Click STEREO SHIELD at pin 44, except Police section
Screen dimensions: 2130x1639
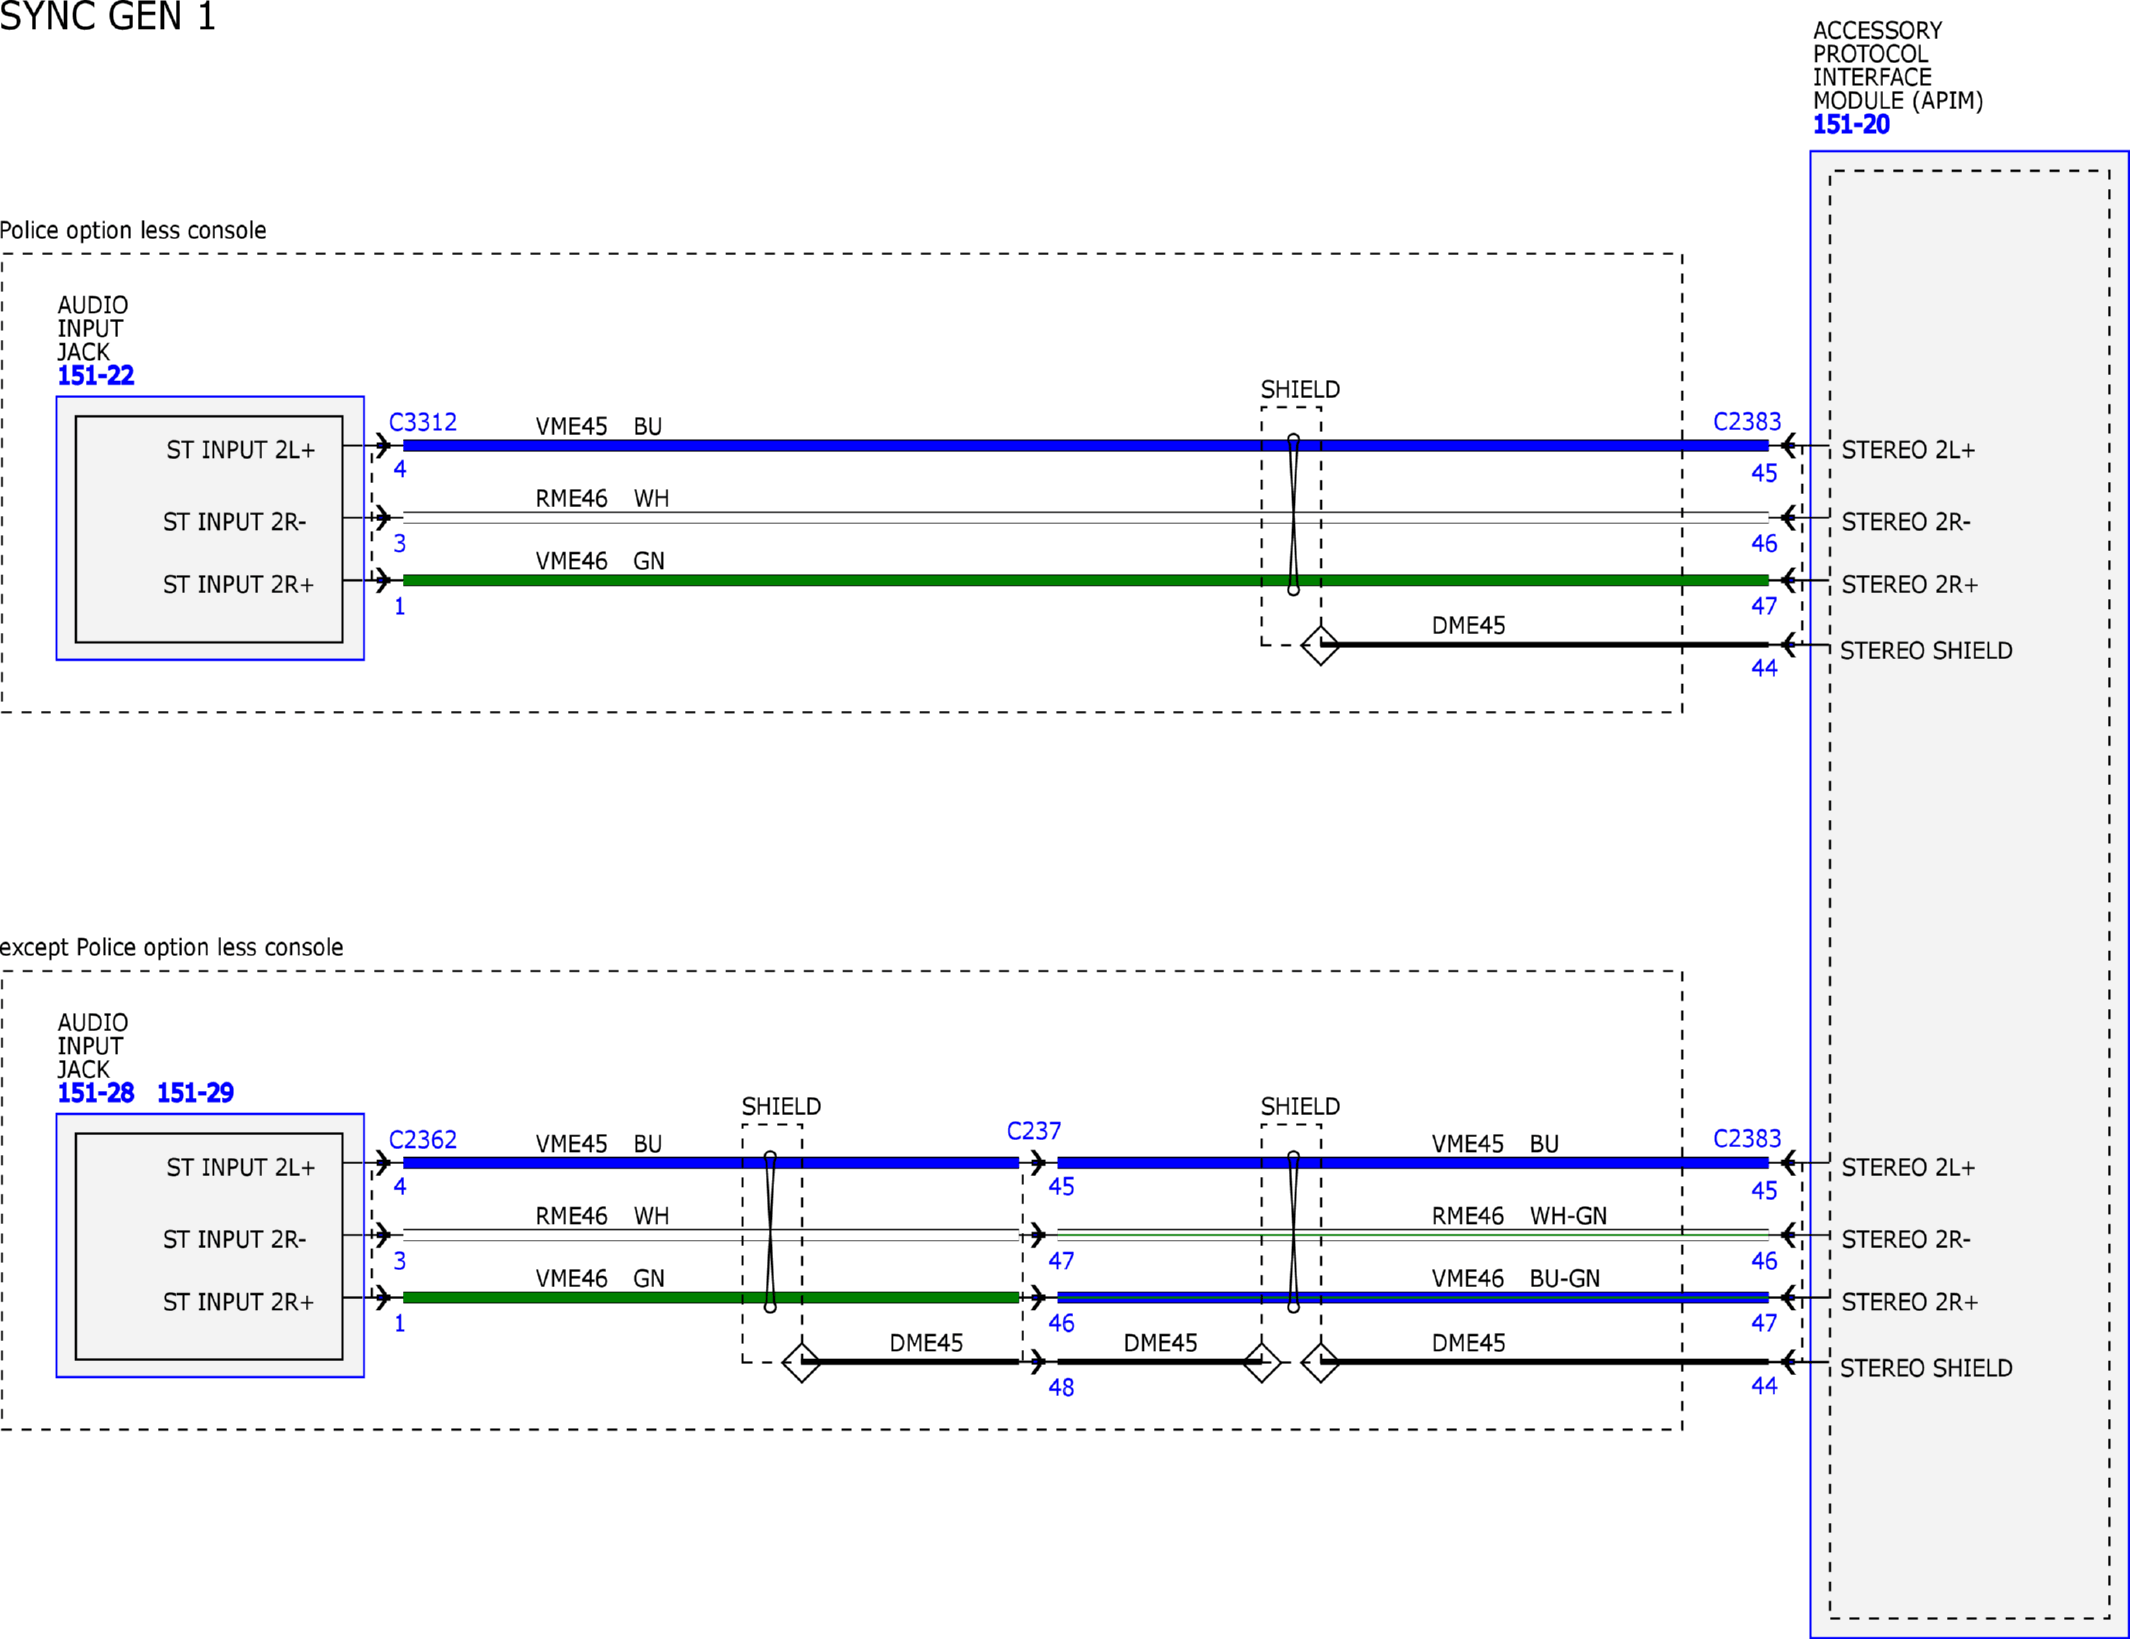pyautogui.click(x=1926, y=1368)
